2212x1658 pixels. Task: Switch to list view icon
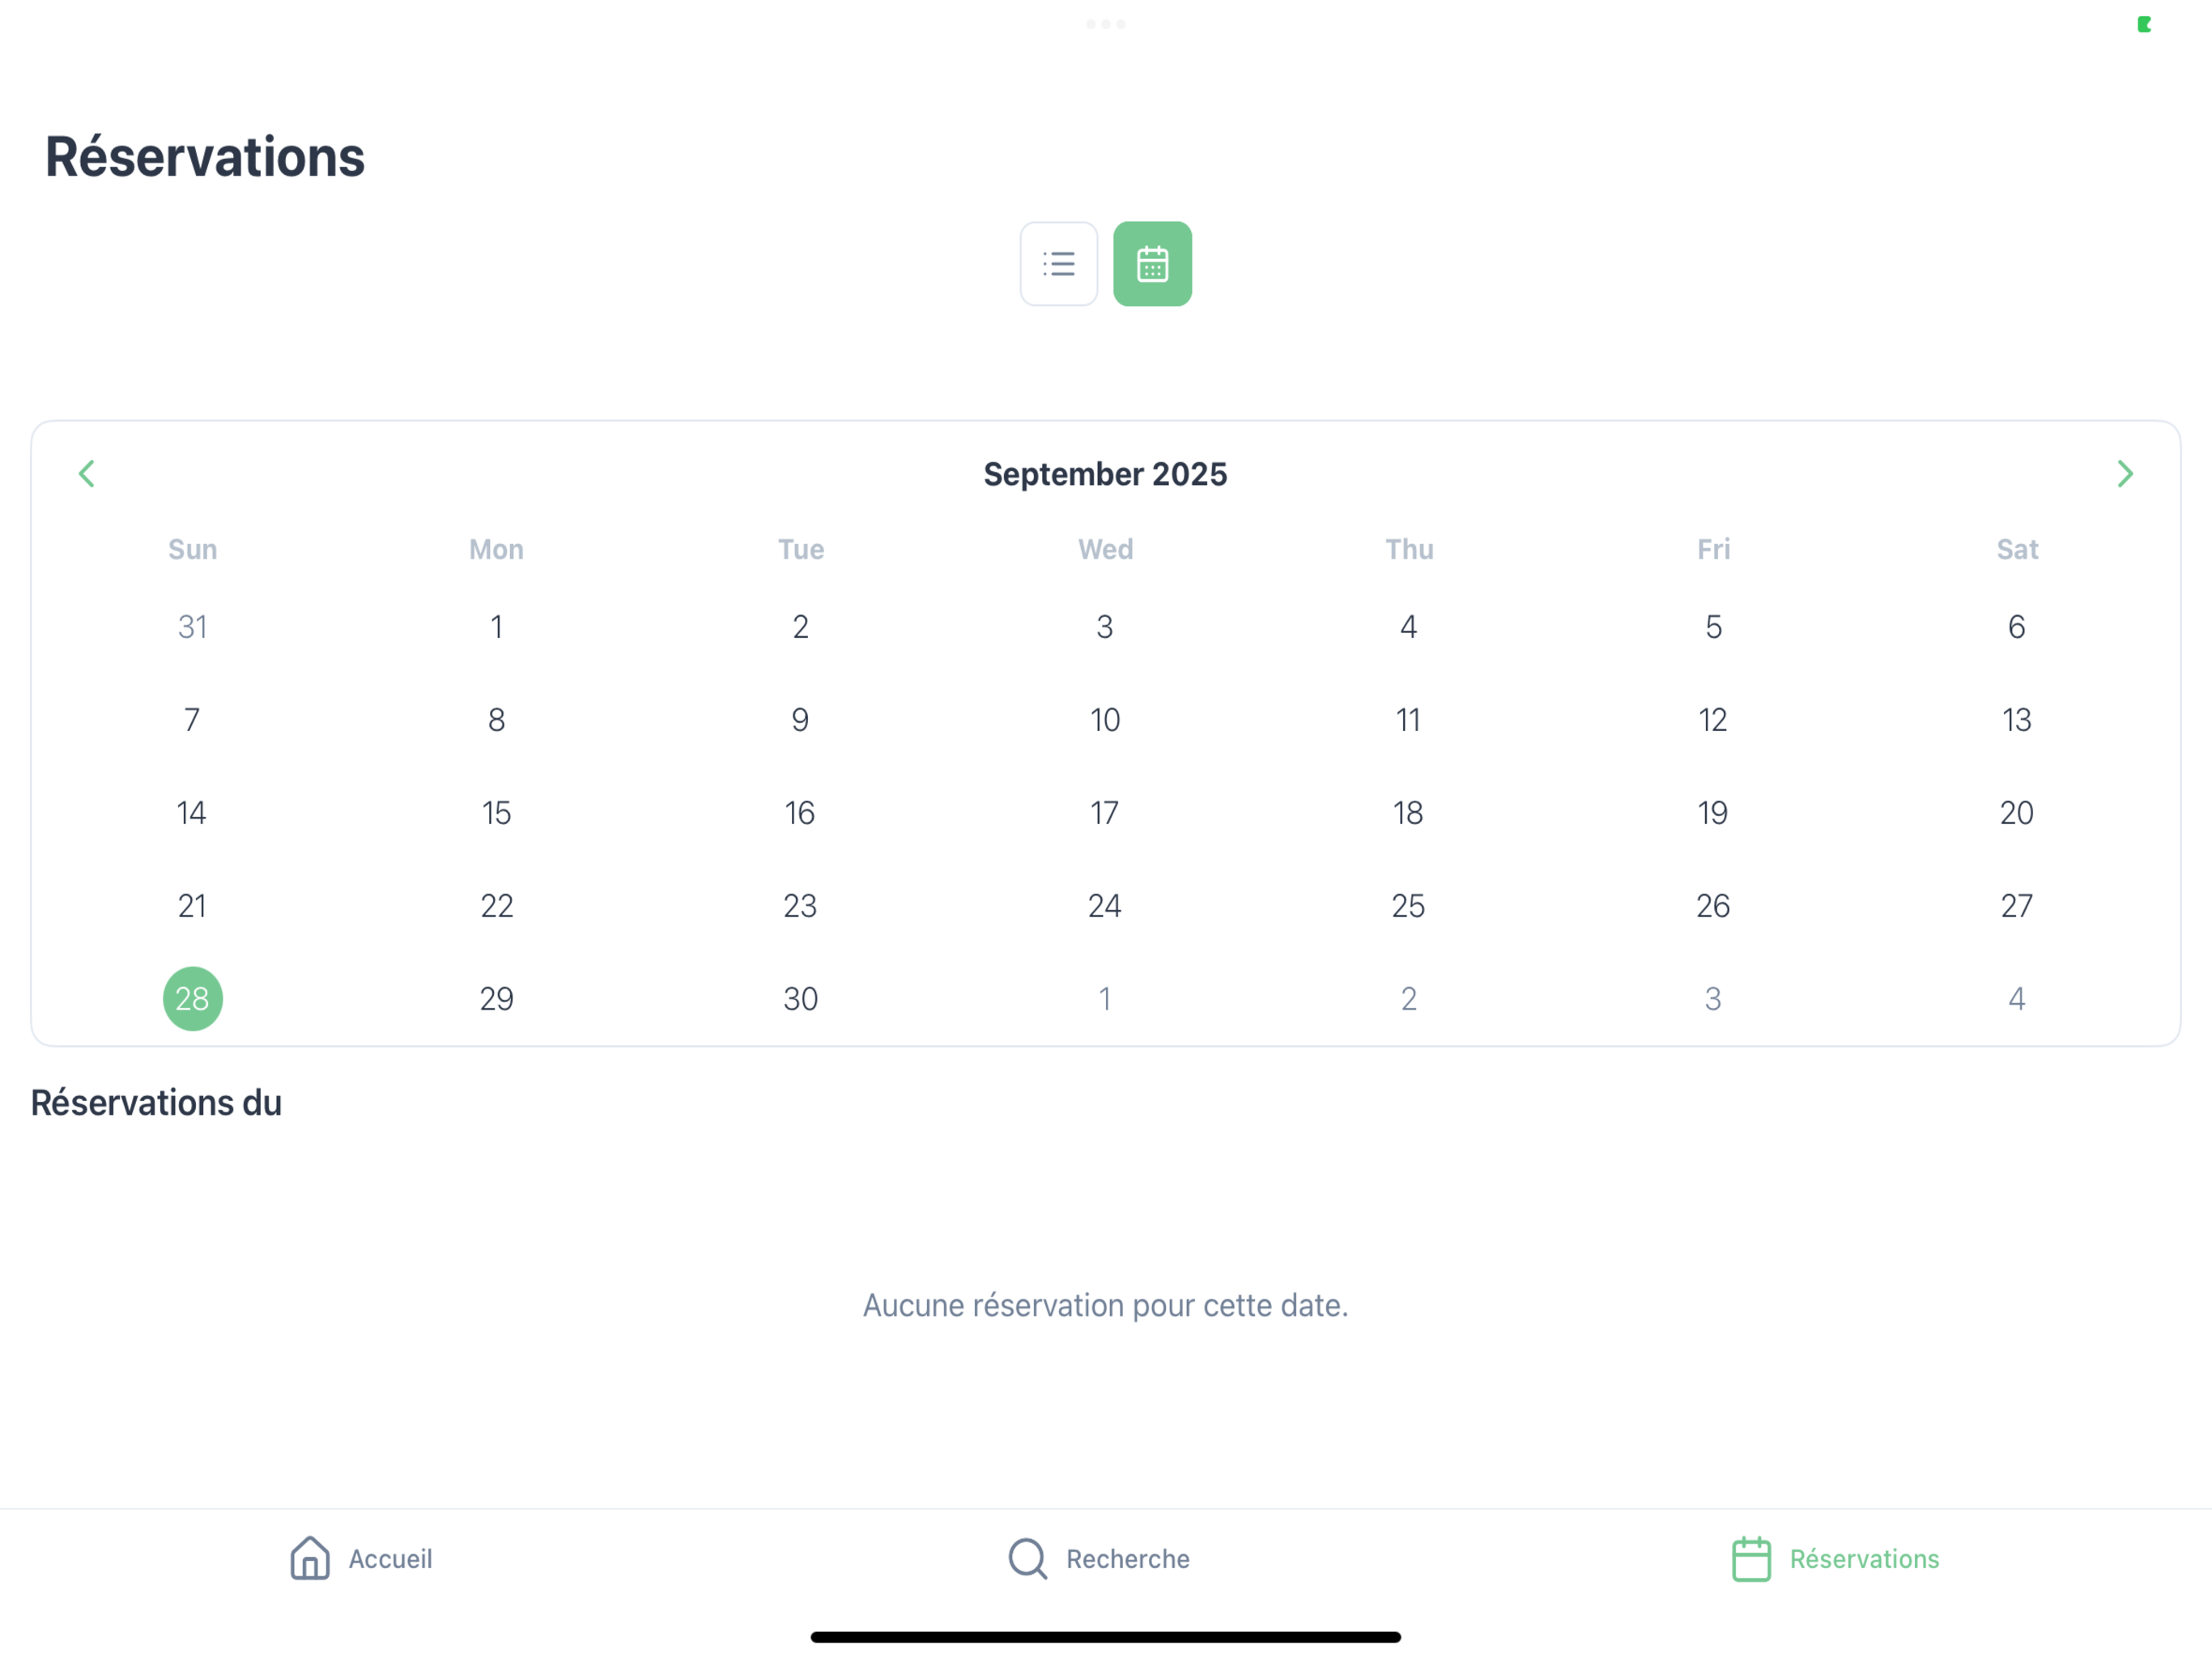(1059, 264)
